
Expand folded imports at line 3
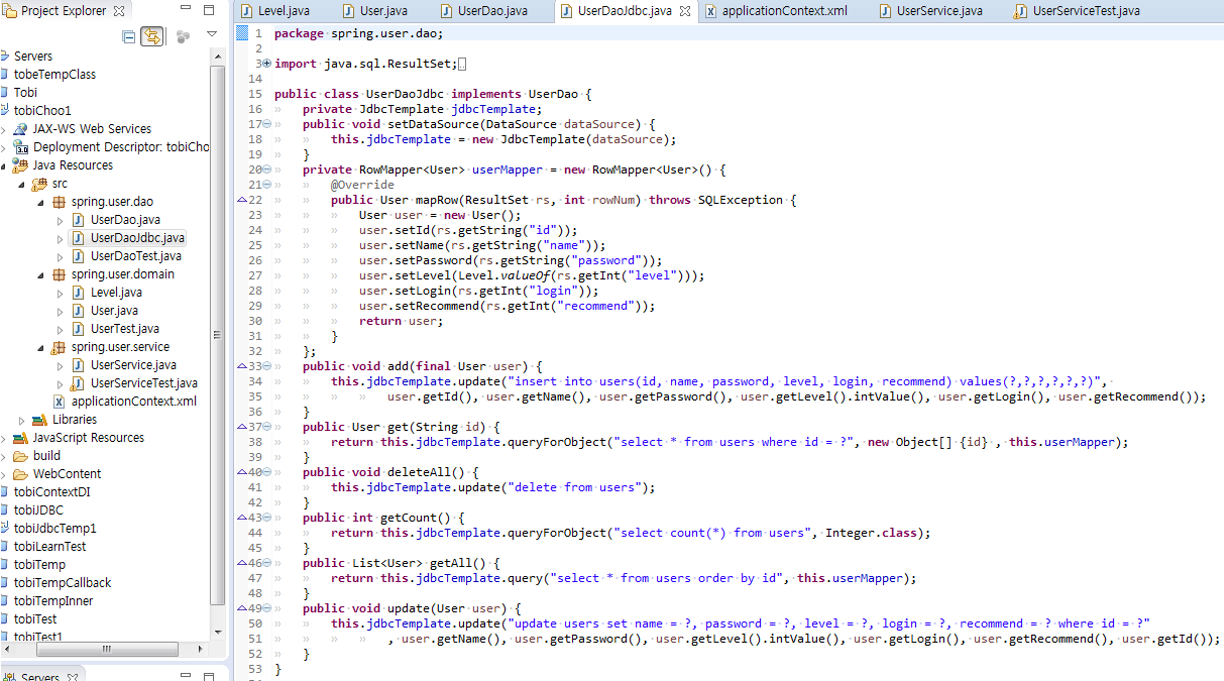tap(267, 64)
